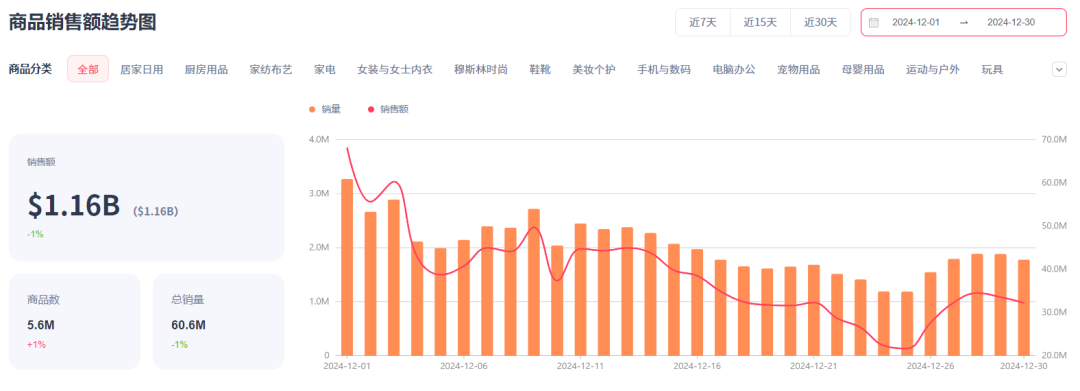Select the 近30天 range button
The image size is (1080, 391).
820,22
